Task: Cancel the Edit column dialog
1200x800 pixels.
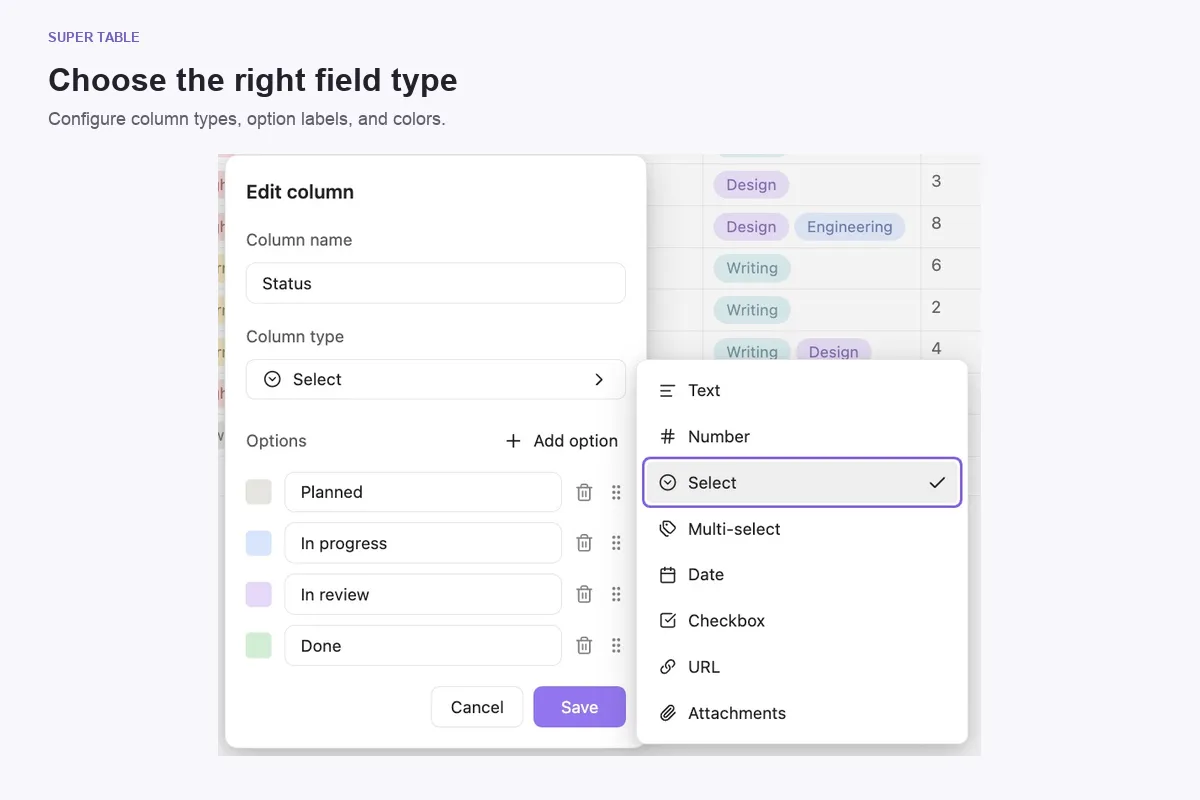Action: [x=477, y=707]
